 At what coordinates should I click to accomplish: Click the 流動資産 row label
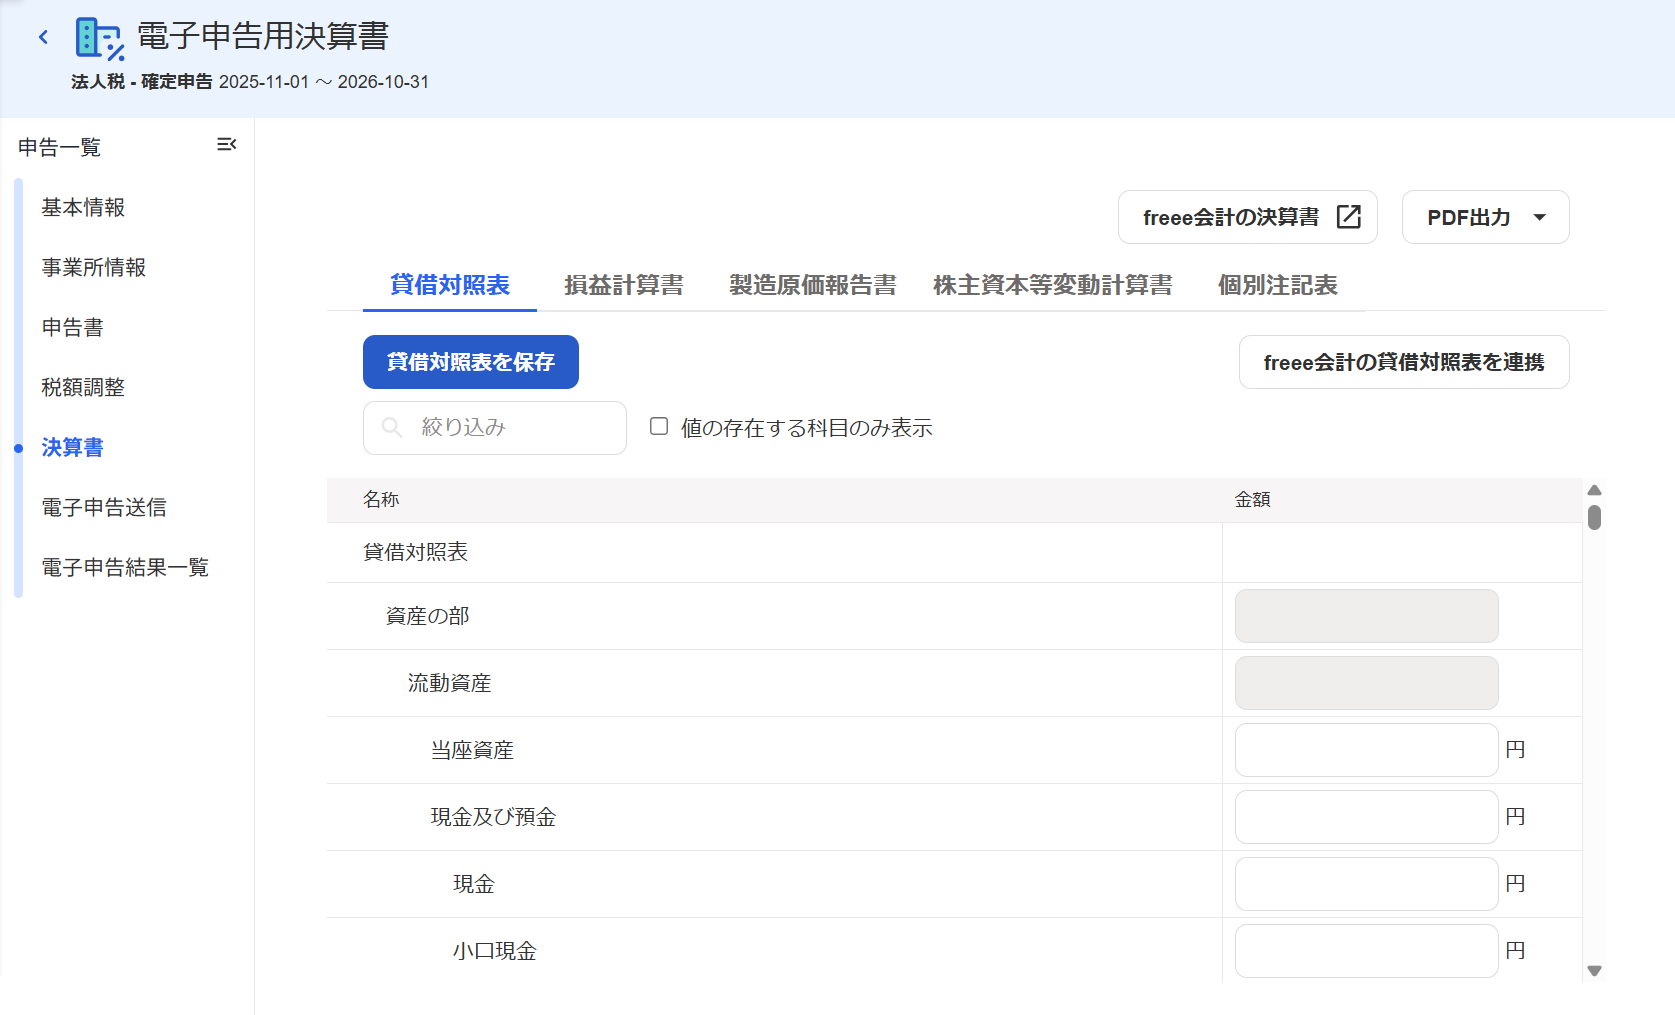449,683
